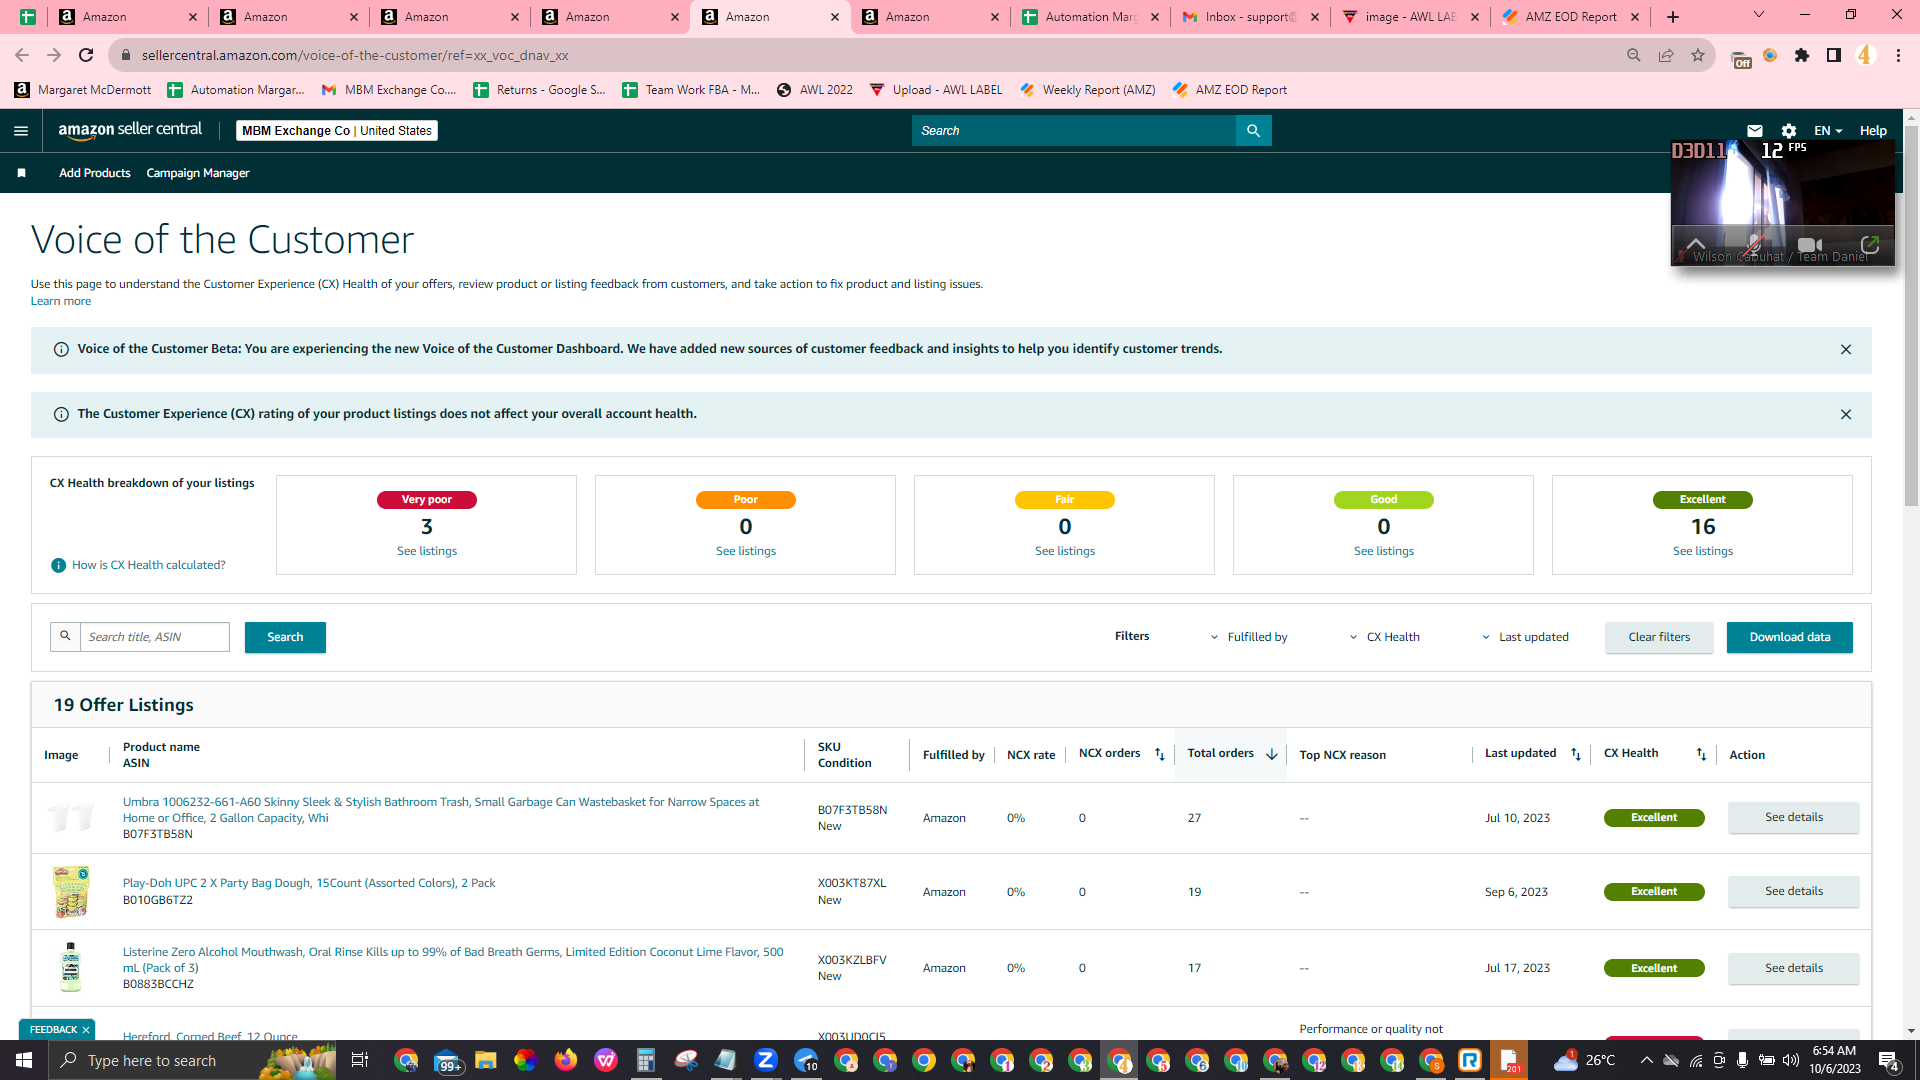Toggle microphone mute in Zoom overlay
The height and width of the screenshot is (1080, 1920).
pos(1754,245)
